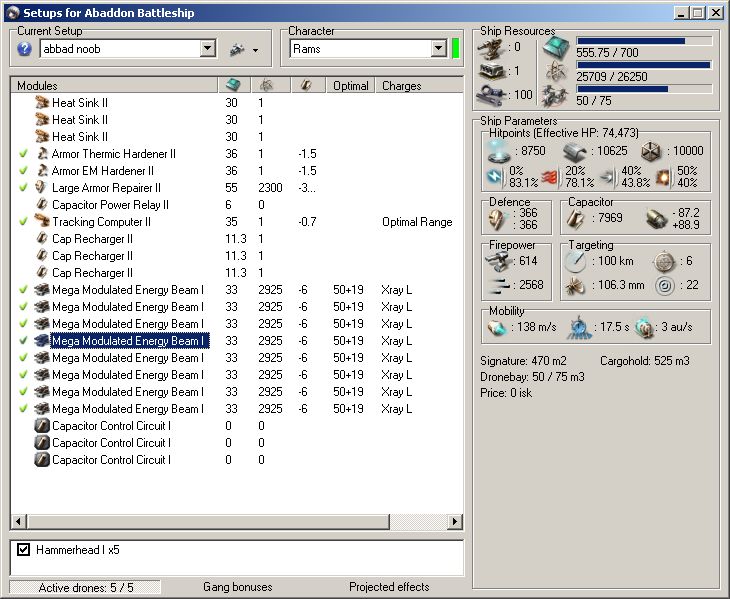Click the sensor strength icon showing 22
The width and height of the screenshot is (730, 599).
(x=665, y=285)
